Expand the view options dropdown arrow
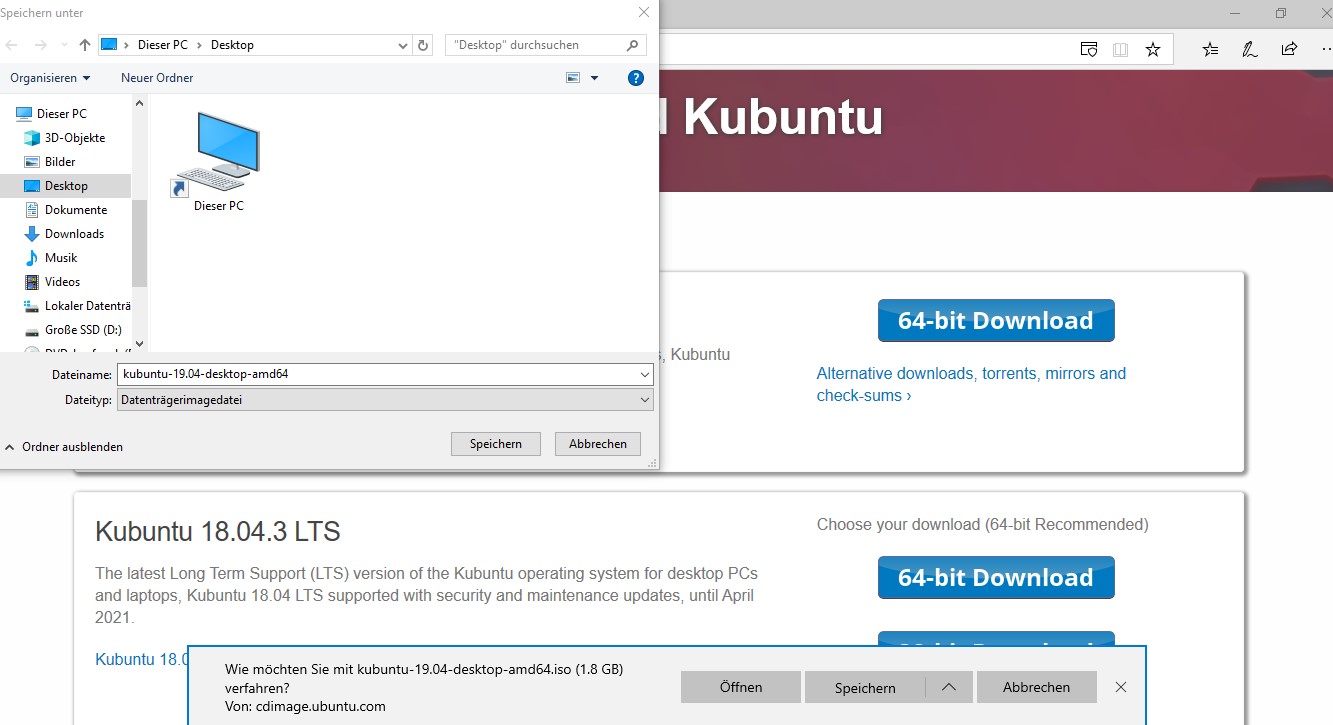This screenshot has width=1333, height=725. point(594,78)
